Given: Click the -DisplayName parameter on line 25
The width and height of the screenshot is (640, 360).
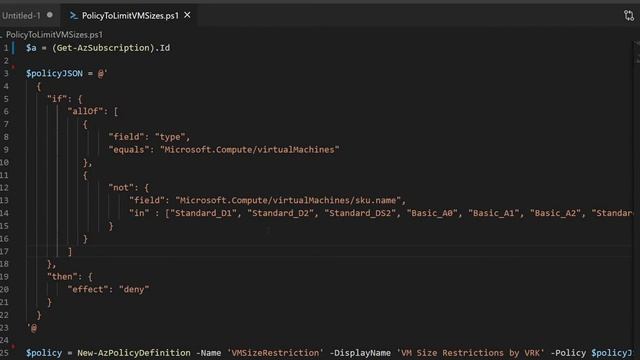Looking at the screenshot, I should coord(360,353).
